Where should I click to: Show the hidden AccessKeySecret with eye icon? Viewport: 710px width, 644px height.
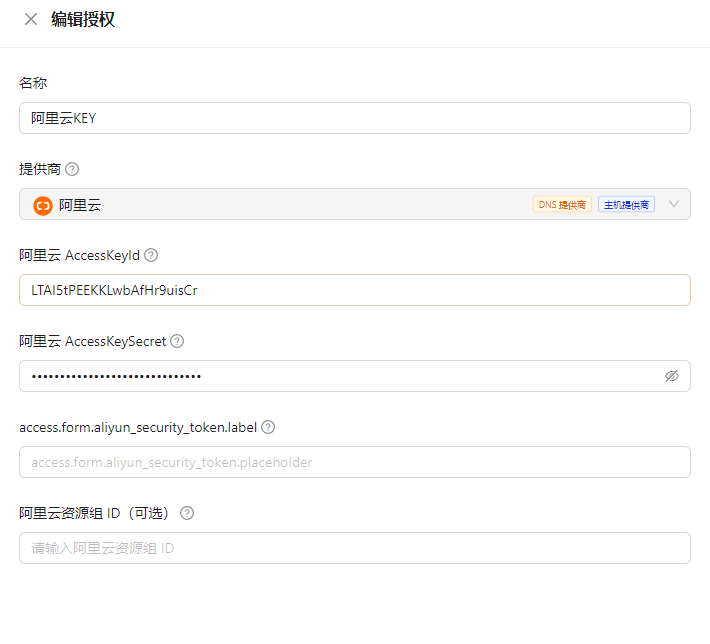coord(672,376)
